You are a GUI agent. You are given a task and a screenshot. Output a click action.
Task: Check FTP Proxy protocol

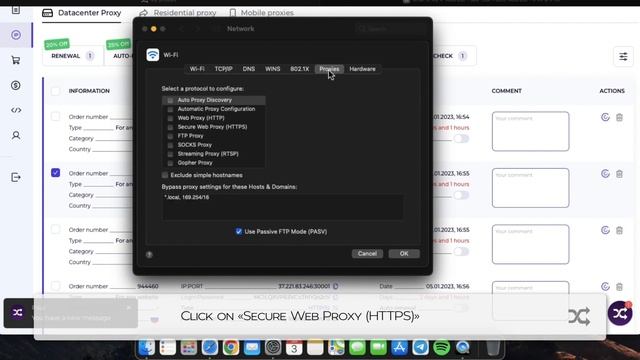point(170,136)
